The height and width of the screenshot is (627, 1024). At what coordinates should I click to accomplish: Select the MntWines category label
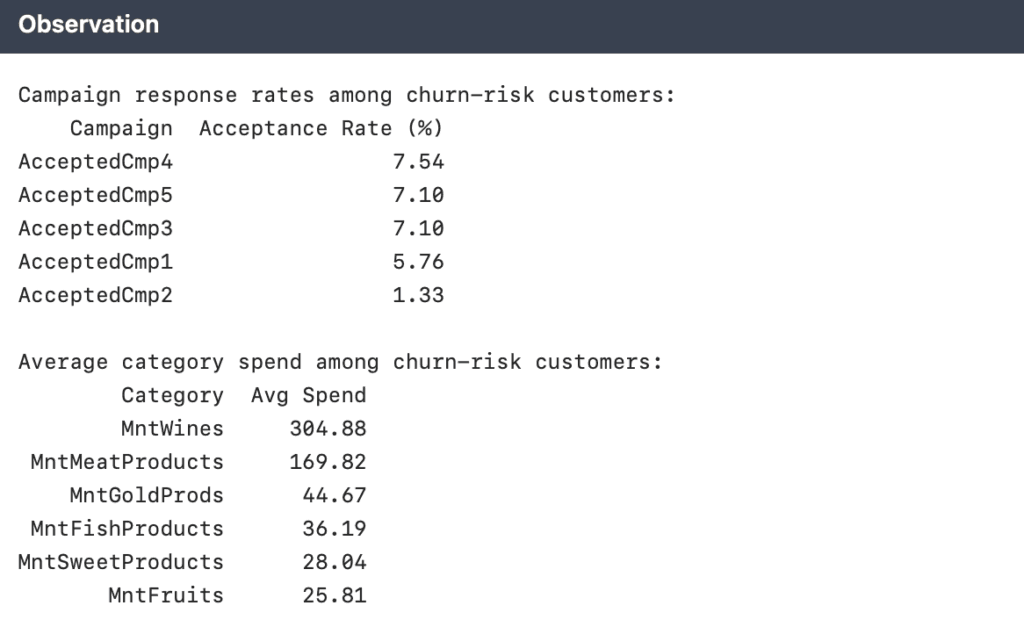pos(172,429)
